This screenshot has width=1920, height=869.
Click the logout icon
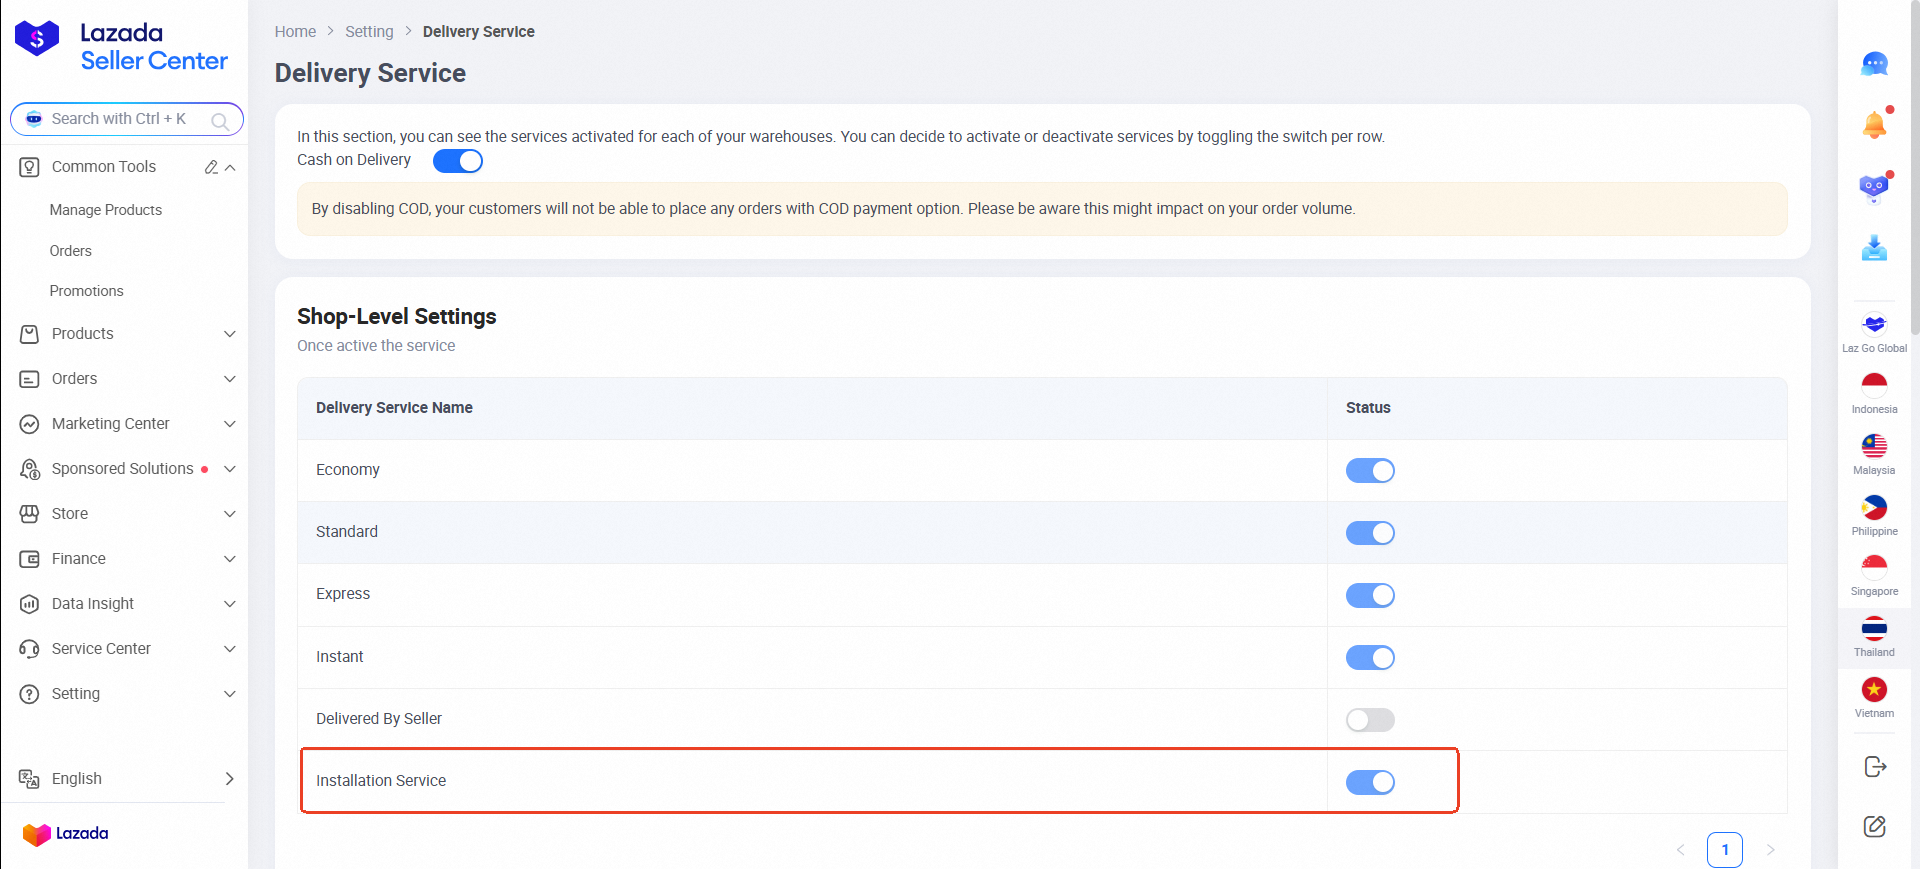(x=1874, y=767)
